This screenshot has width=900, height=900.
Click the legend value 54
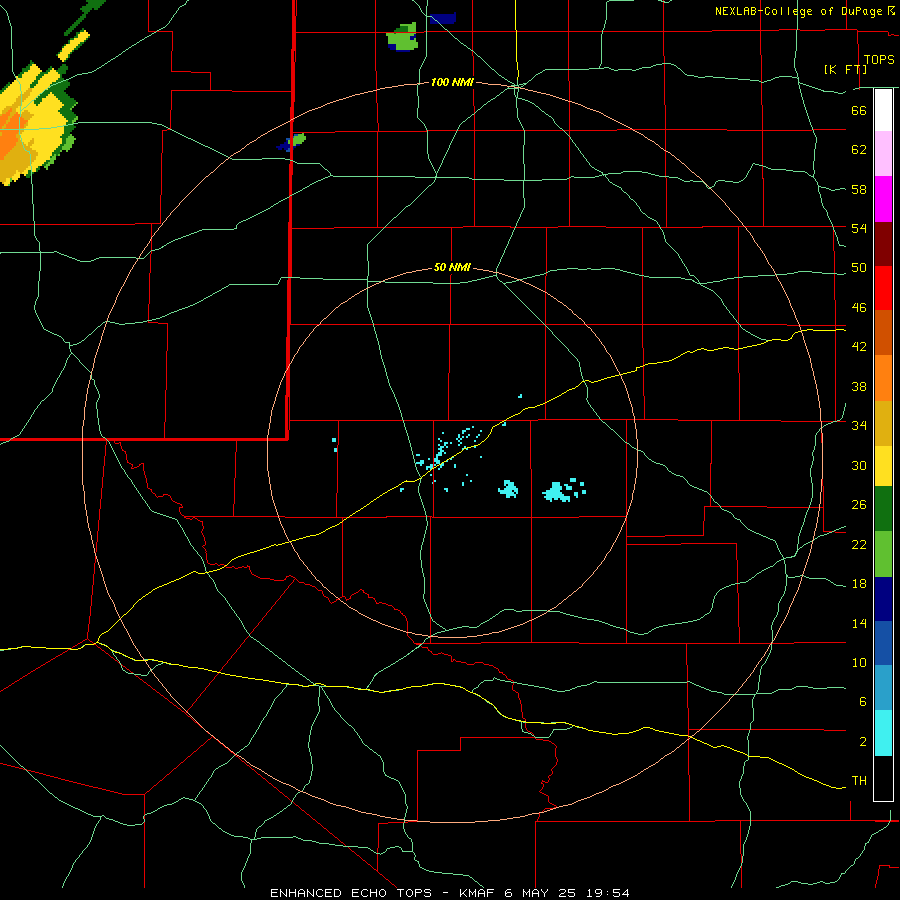[859, 228]
